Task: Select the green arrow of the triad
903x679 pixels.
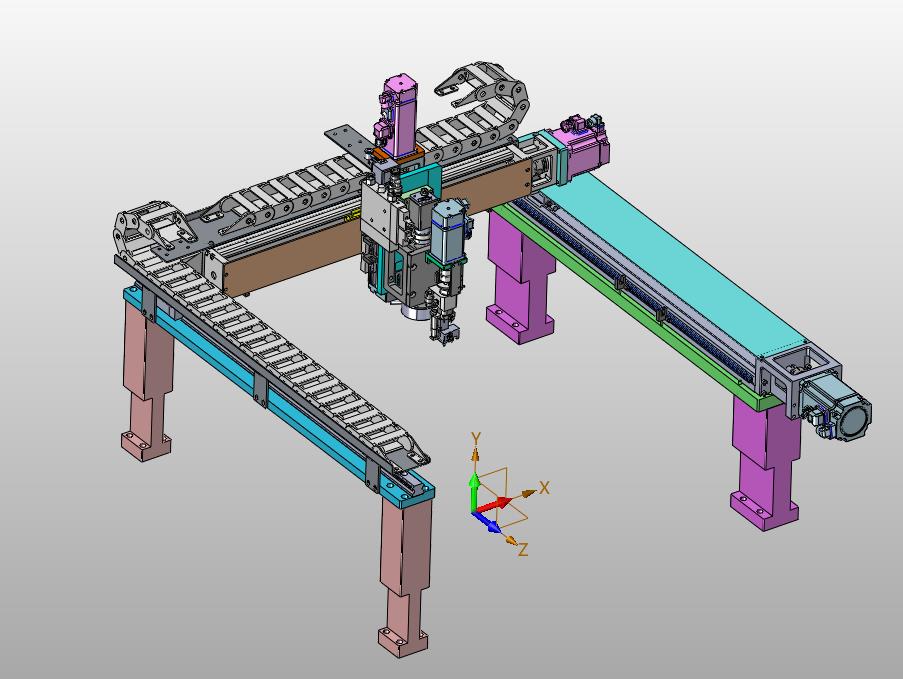Action: 474,490
